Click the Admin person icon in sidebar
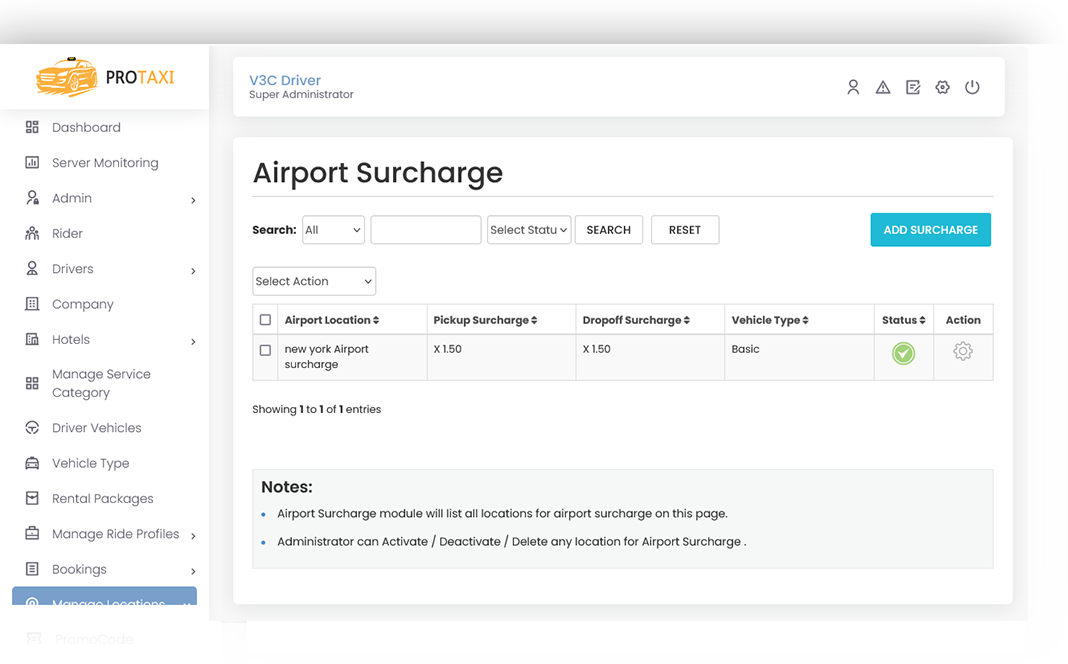Viewport: 1068px width, 664px height. [32, 198]
